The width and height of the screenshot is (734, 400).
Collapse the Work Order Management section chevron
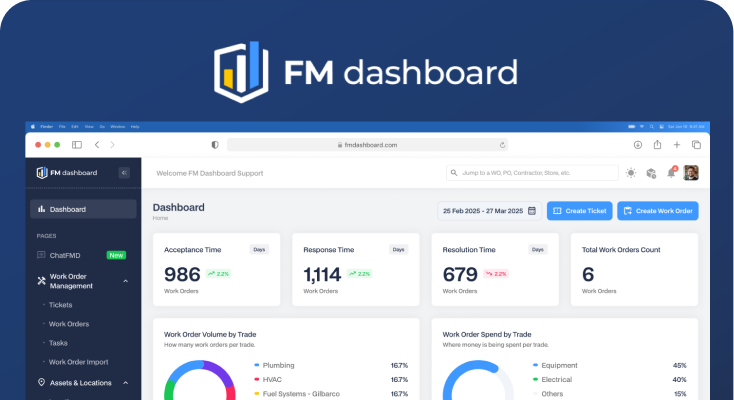coord(125,281)
